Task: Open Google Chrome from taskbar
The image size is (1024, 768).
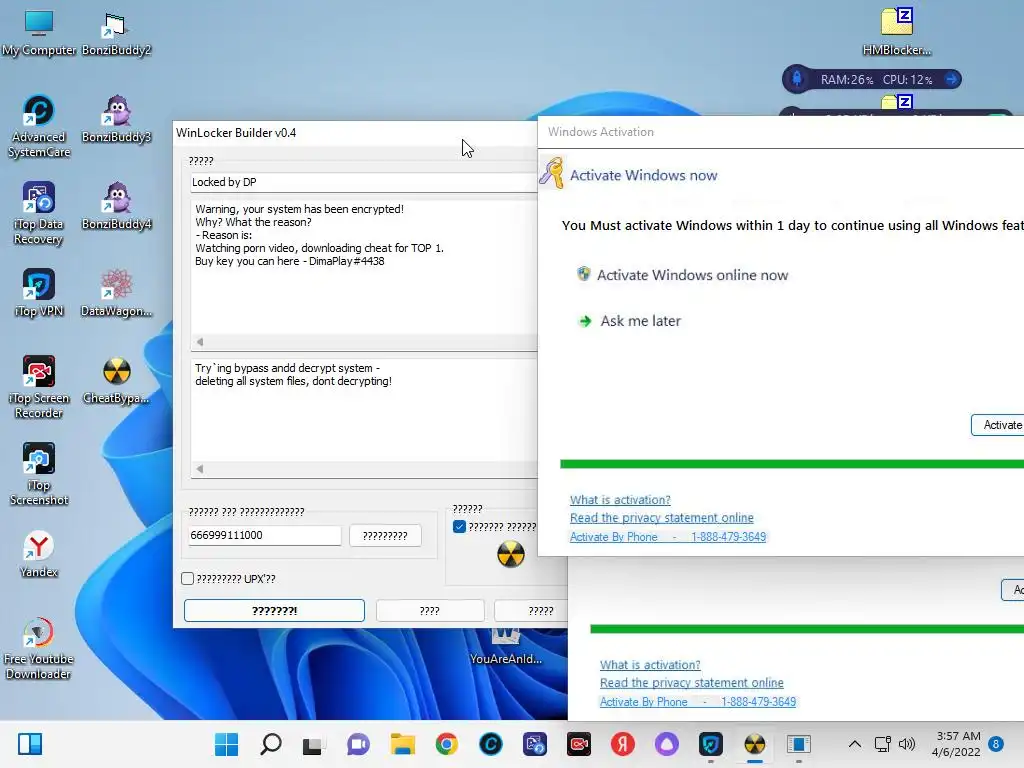Action: pos(447,744)
